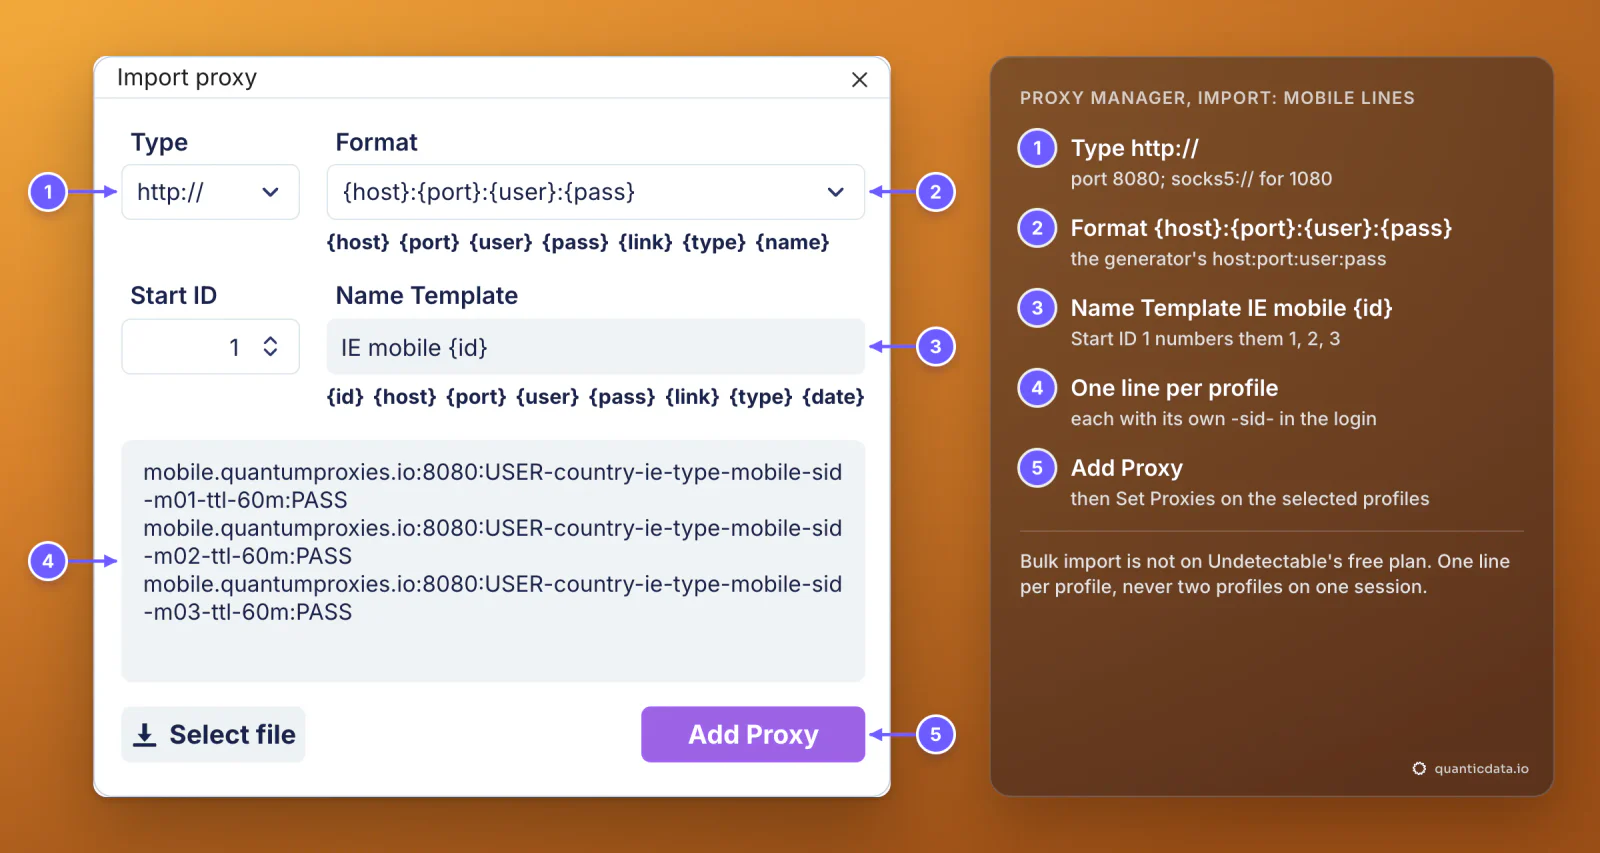Close the Import proxy dialog
This screenshot has height=853, width=1600.
(x=859, y=80)
